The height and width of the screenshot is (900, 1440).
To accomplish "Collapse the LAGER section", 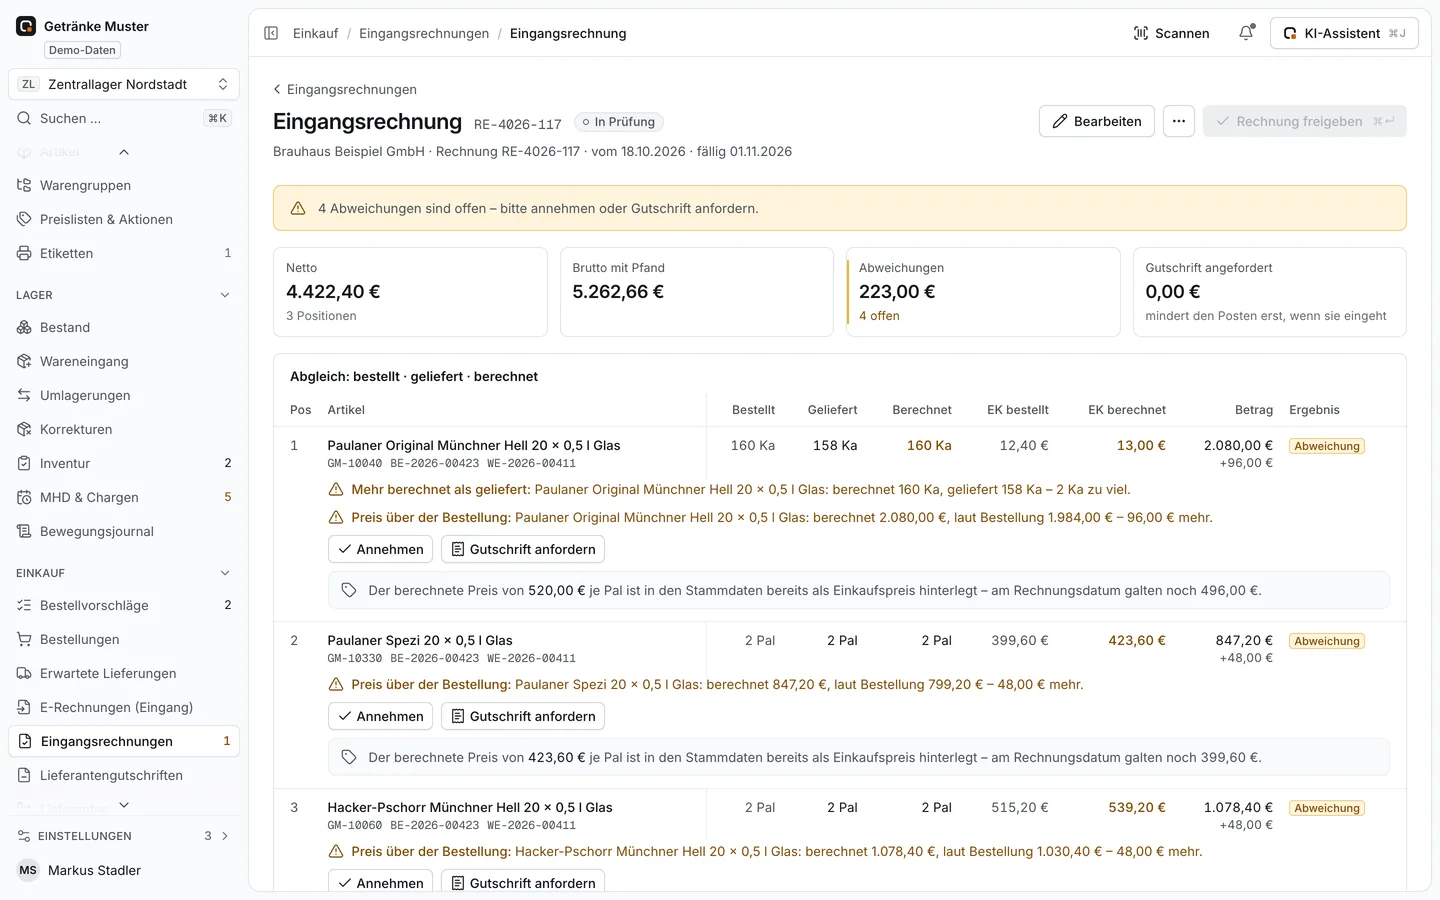I will (x=225, y=295).
